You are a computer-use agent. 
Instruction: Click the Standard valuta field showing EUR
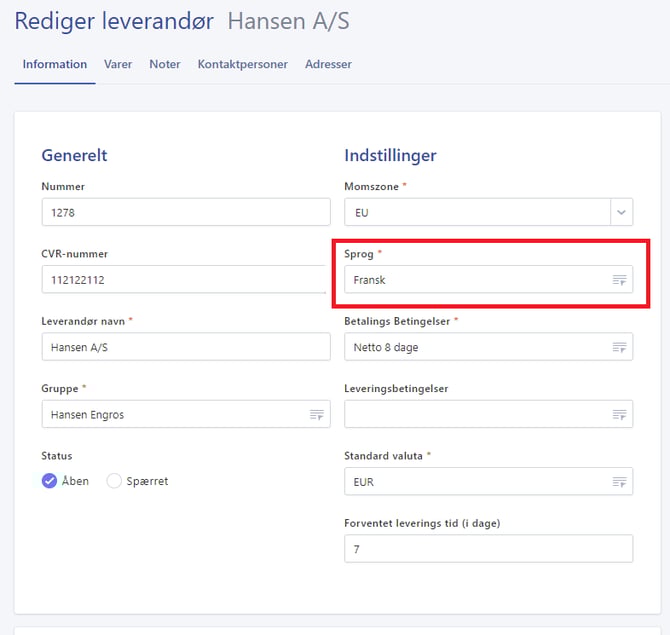point(475,482)
